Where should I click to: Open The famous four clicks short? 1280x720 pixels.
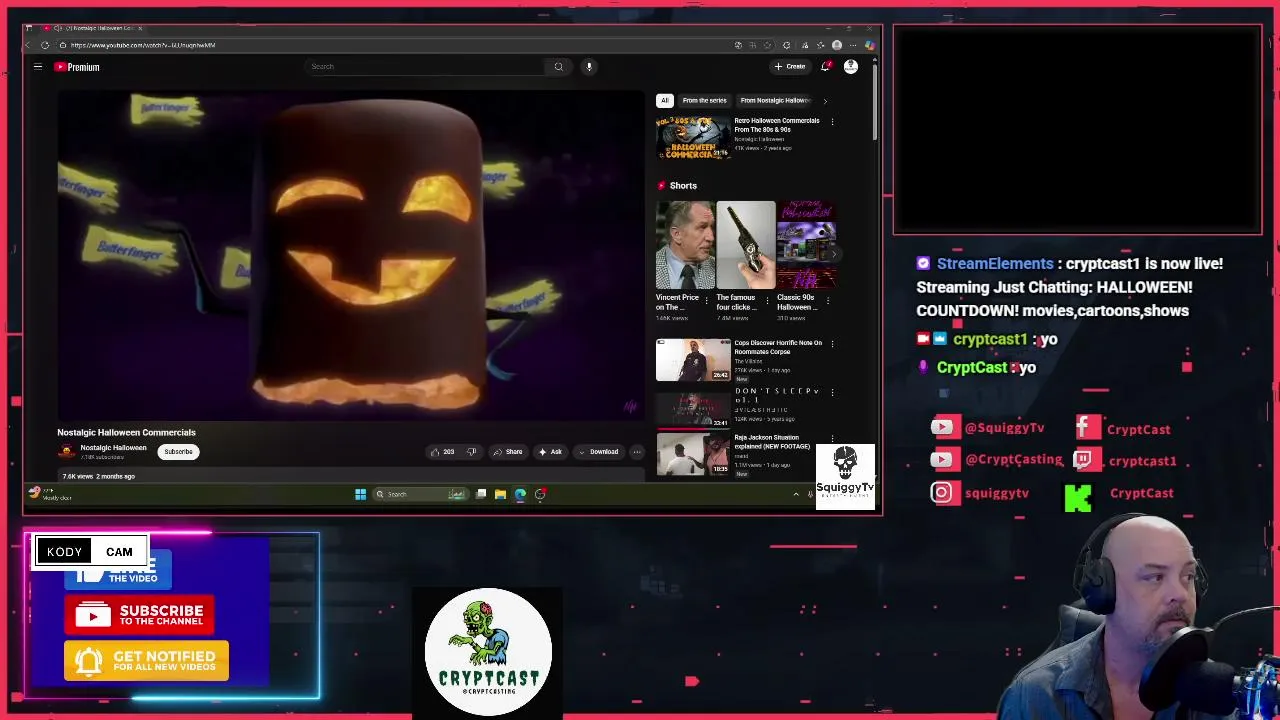click(745, 245)
